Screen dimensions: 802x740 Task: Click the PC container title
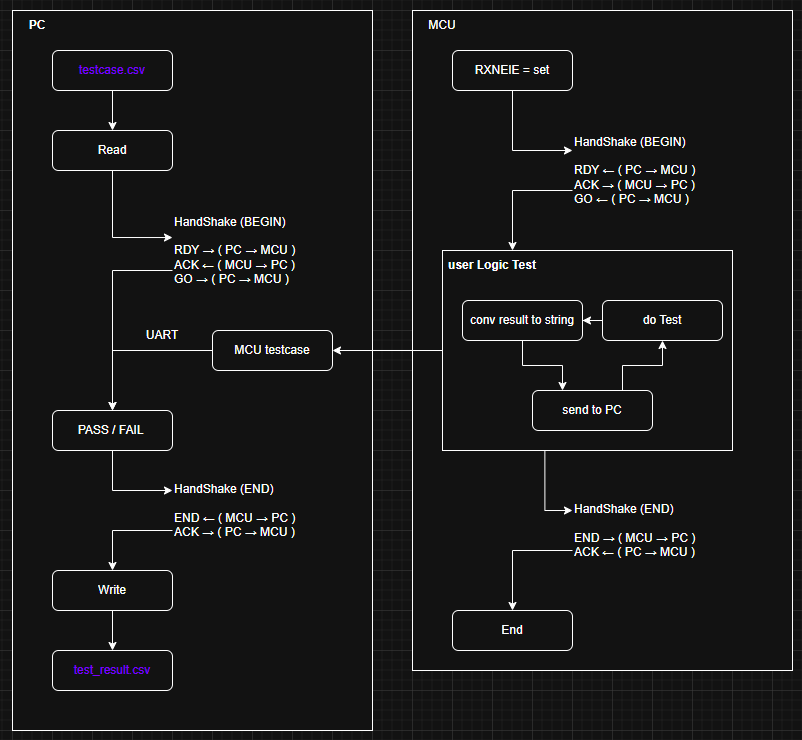coord(37,25)
